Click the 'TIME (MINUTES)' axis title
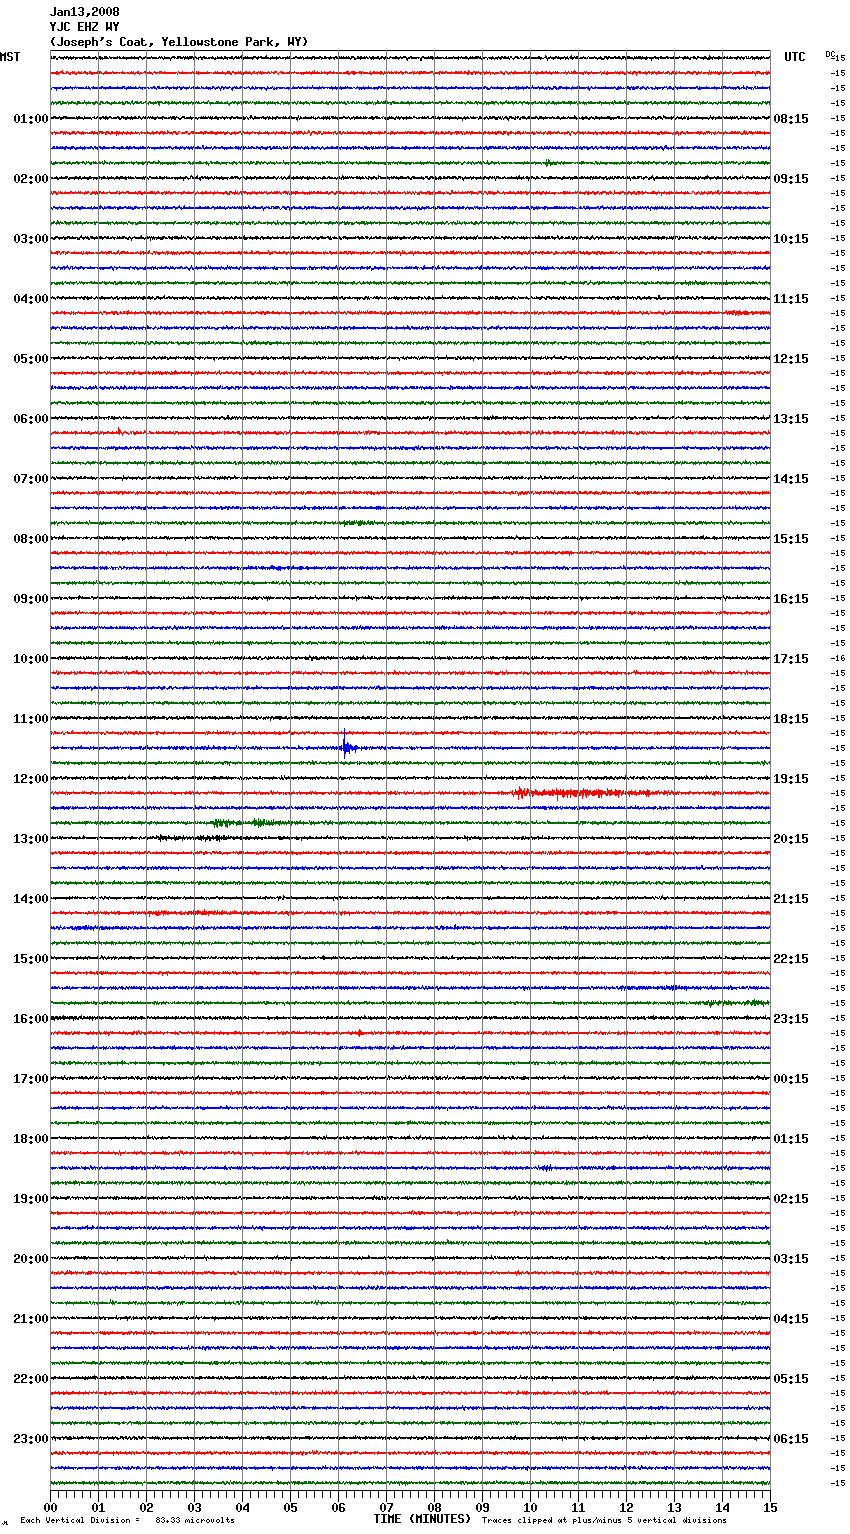 click(422, 1519)
